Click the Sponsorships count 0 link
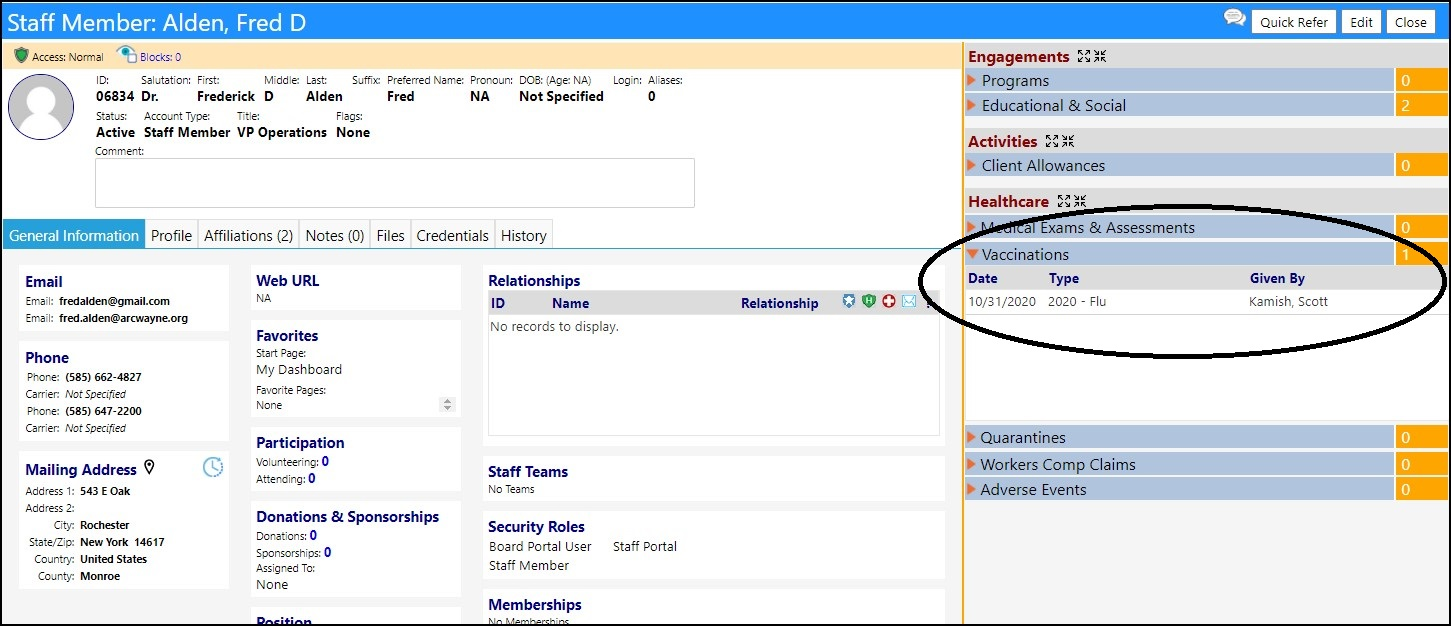This screenshot has height=626, width=1451. click(x=327, y=553)
